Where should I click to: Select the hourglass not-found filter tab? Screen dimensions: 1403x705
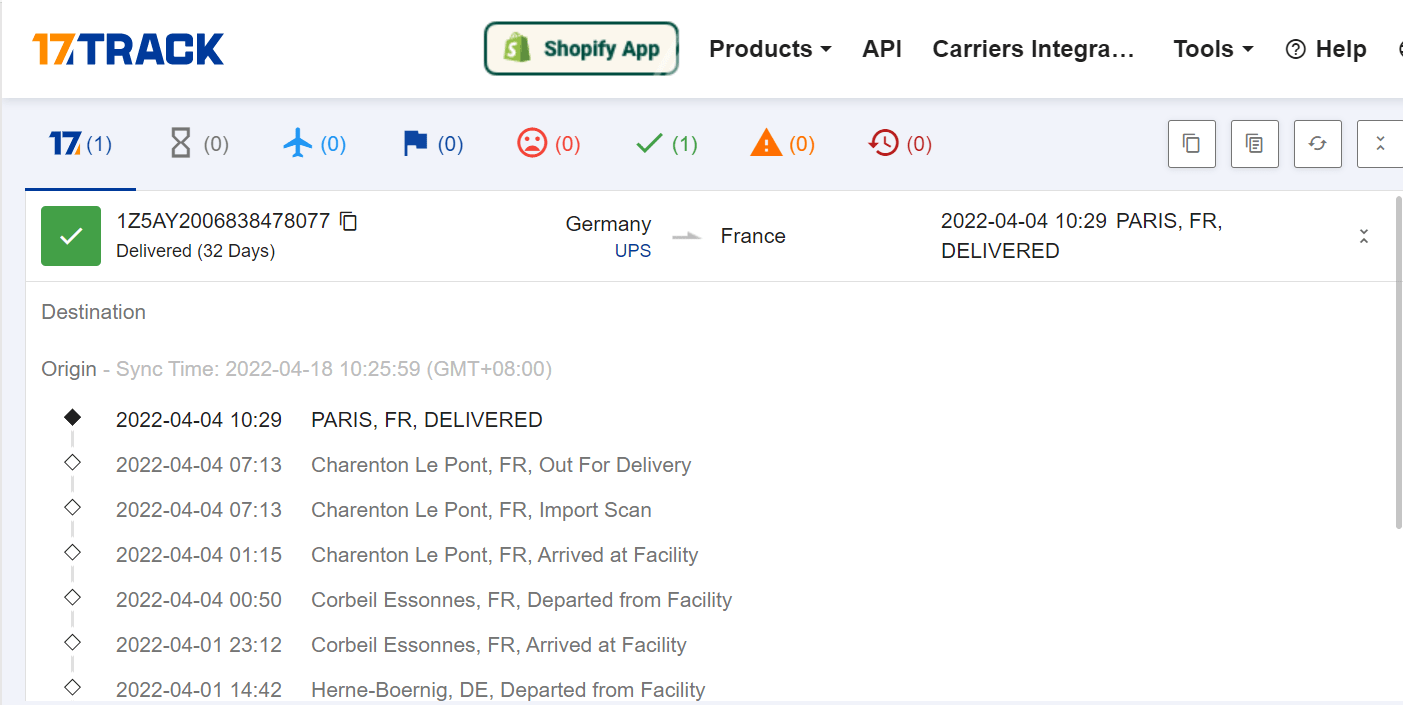199,144
